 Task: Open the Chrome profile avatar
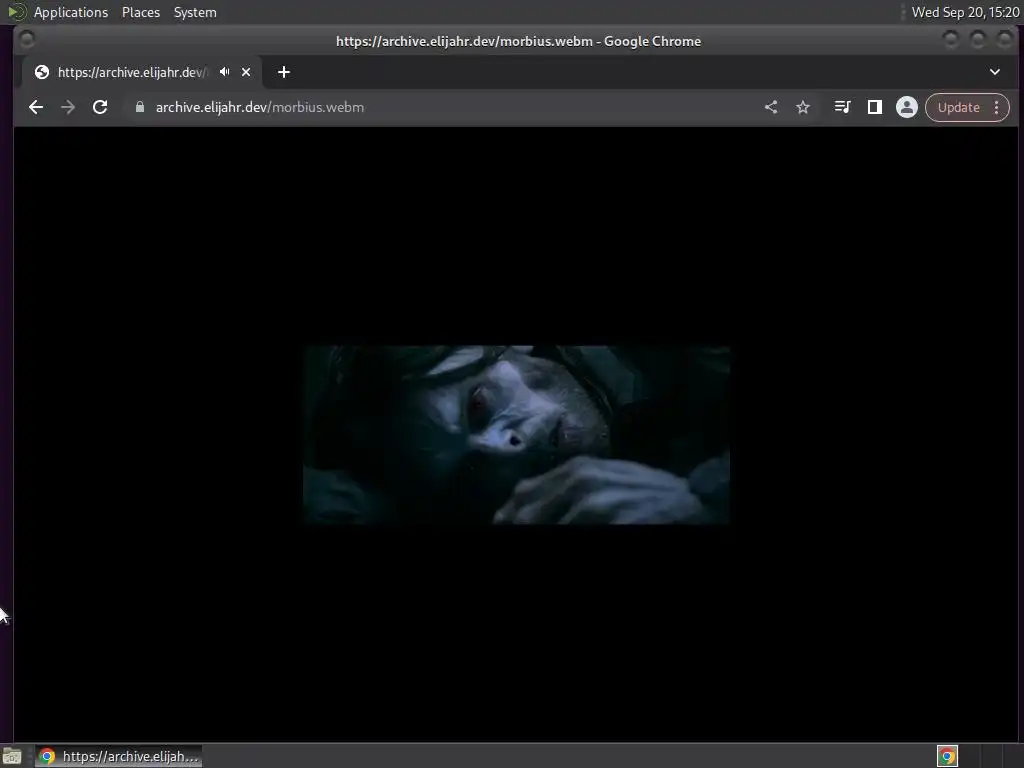(x=906, y=107)
